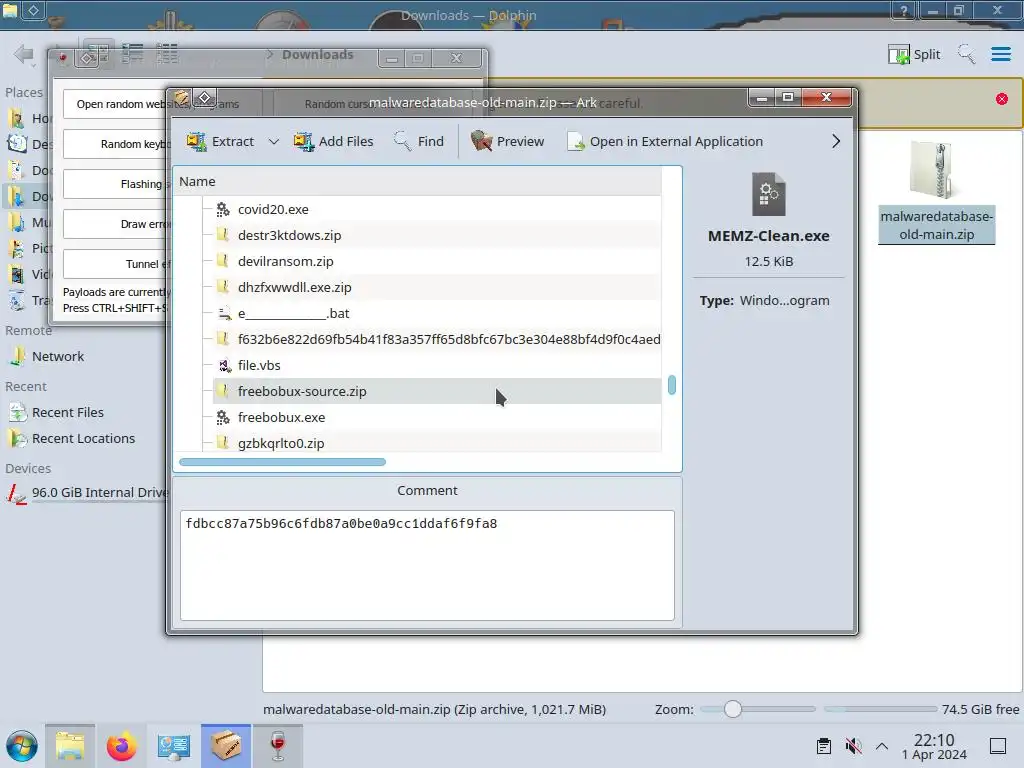Sort by the Name column header
The width and height of the screenshot is (1024, 768).
pos(418,182)
